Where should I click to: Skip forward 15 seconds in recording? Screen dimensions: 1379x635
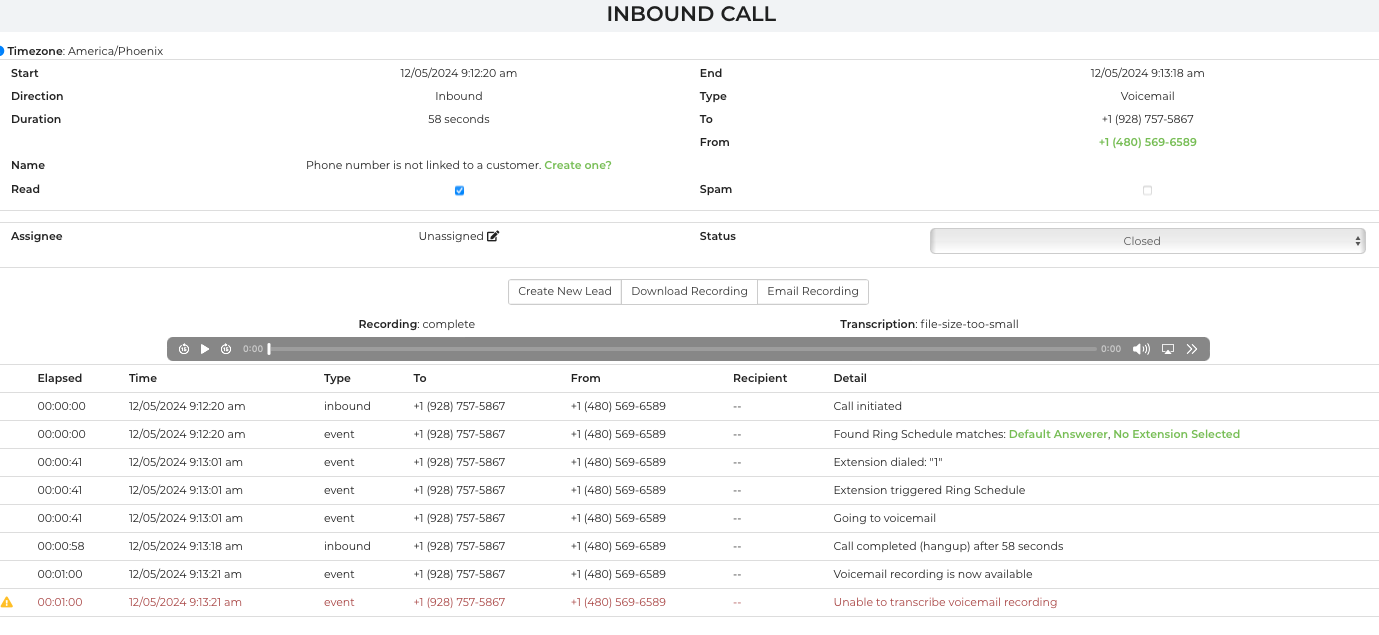pos(226,349)
